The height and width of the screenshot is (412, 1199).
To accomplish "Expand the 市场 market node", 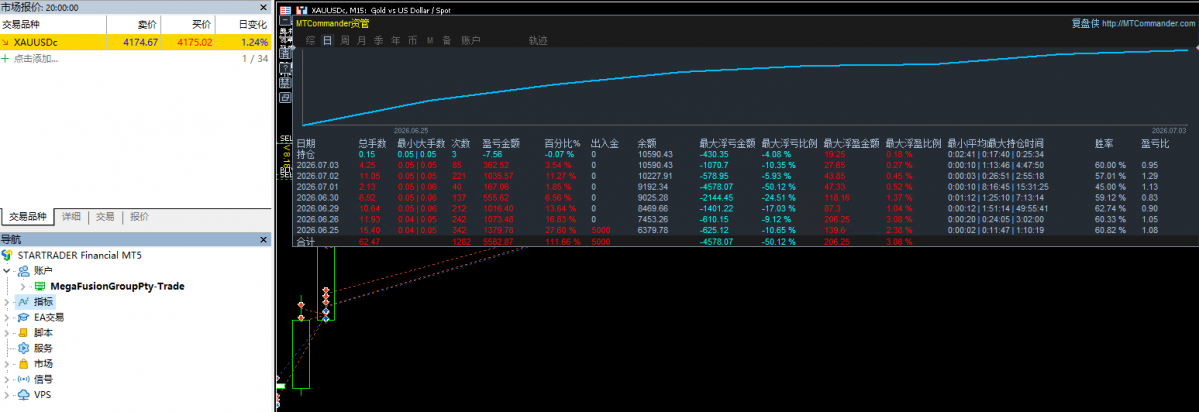I will (7, 364).
